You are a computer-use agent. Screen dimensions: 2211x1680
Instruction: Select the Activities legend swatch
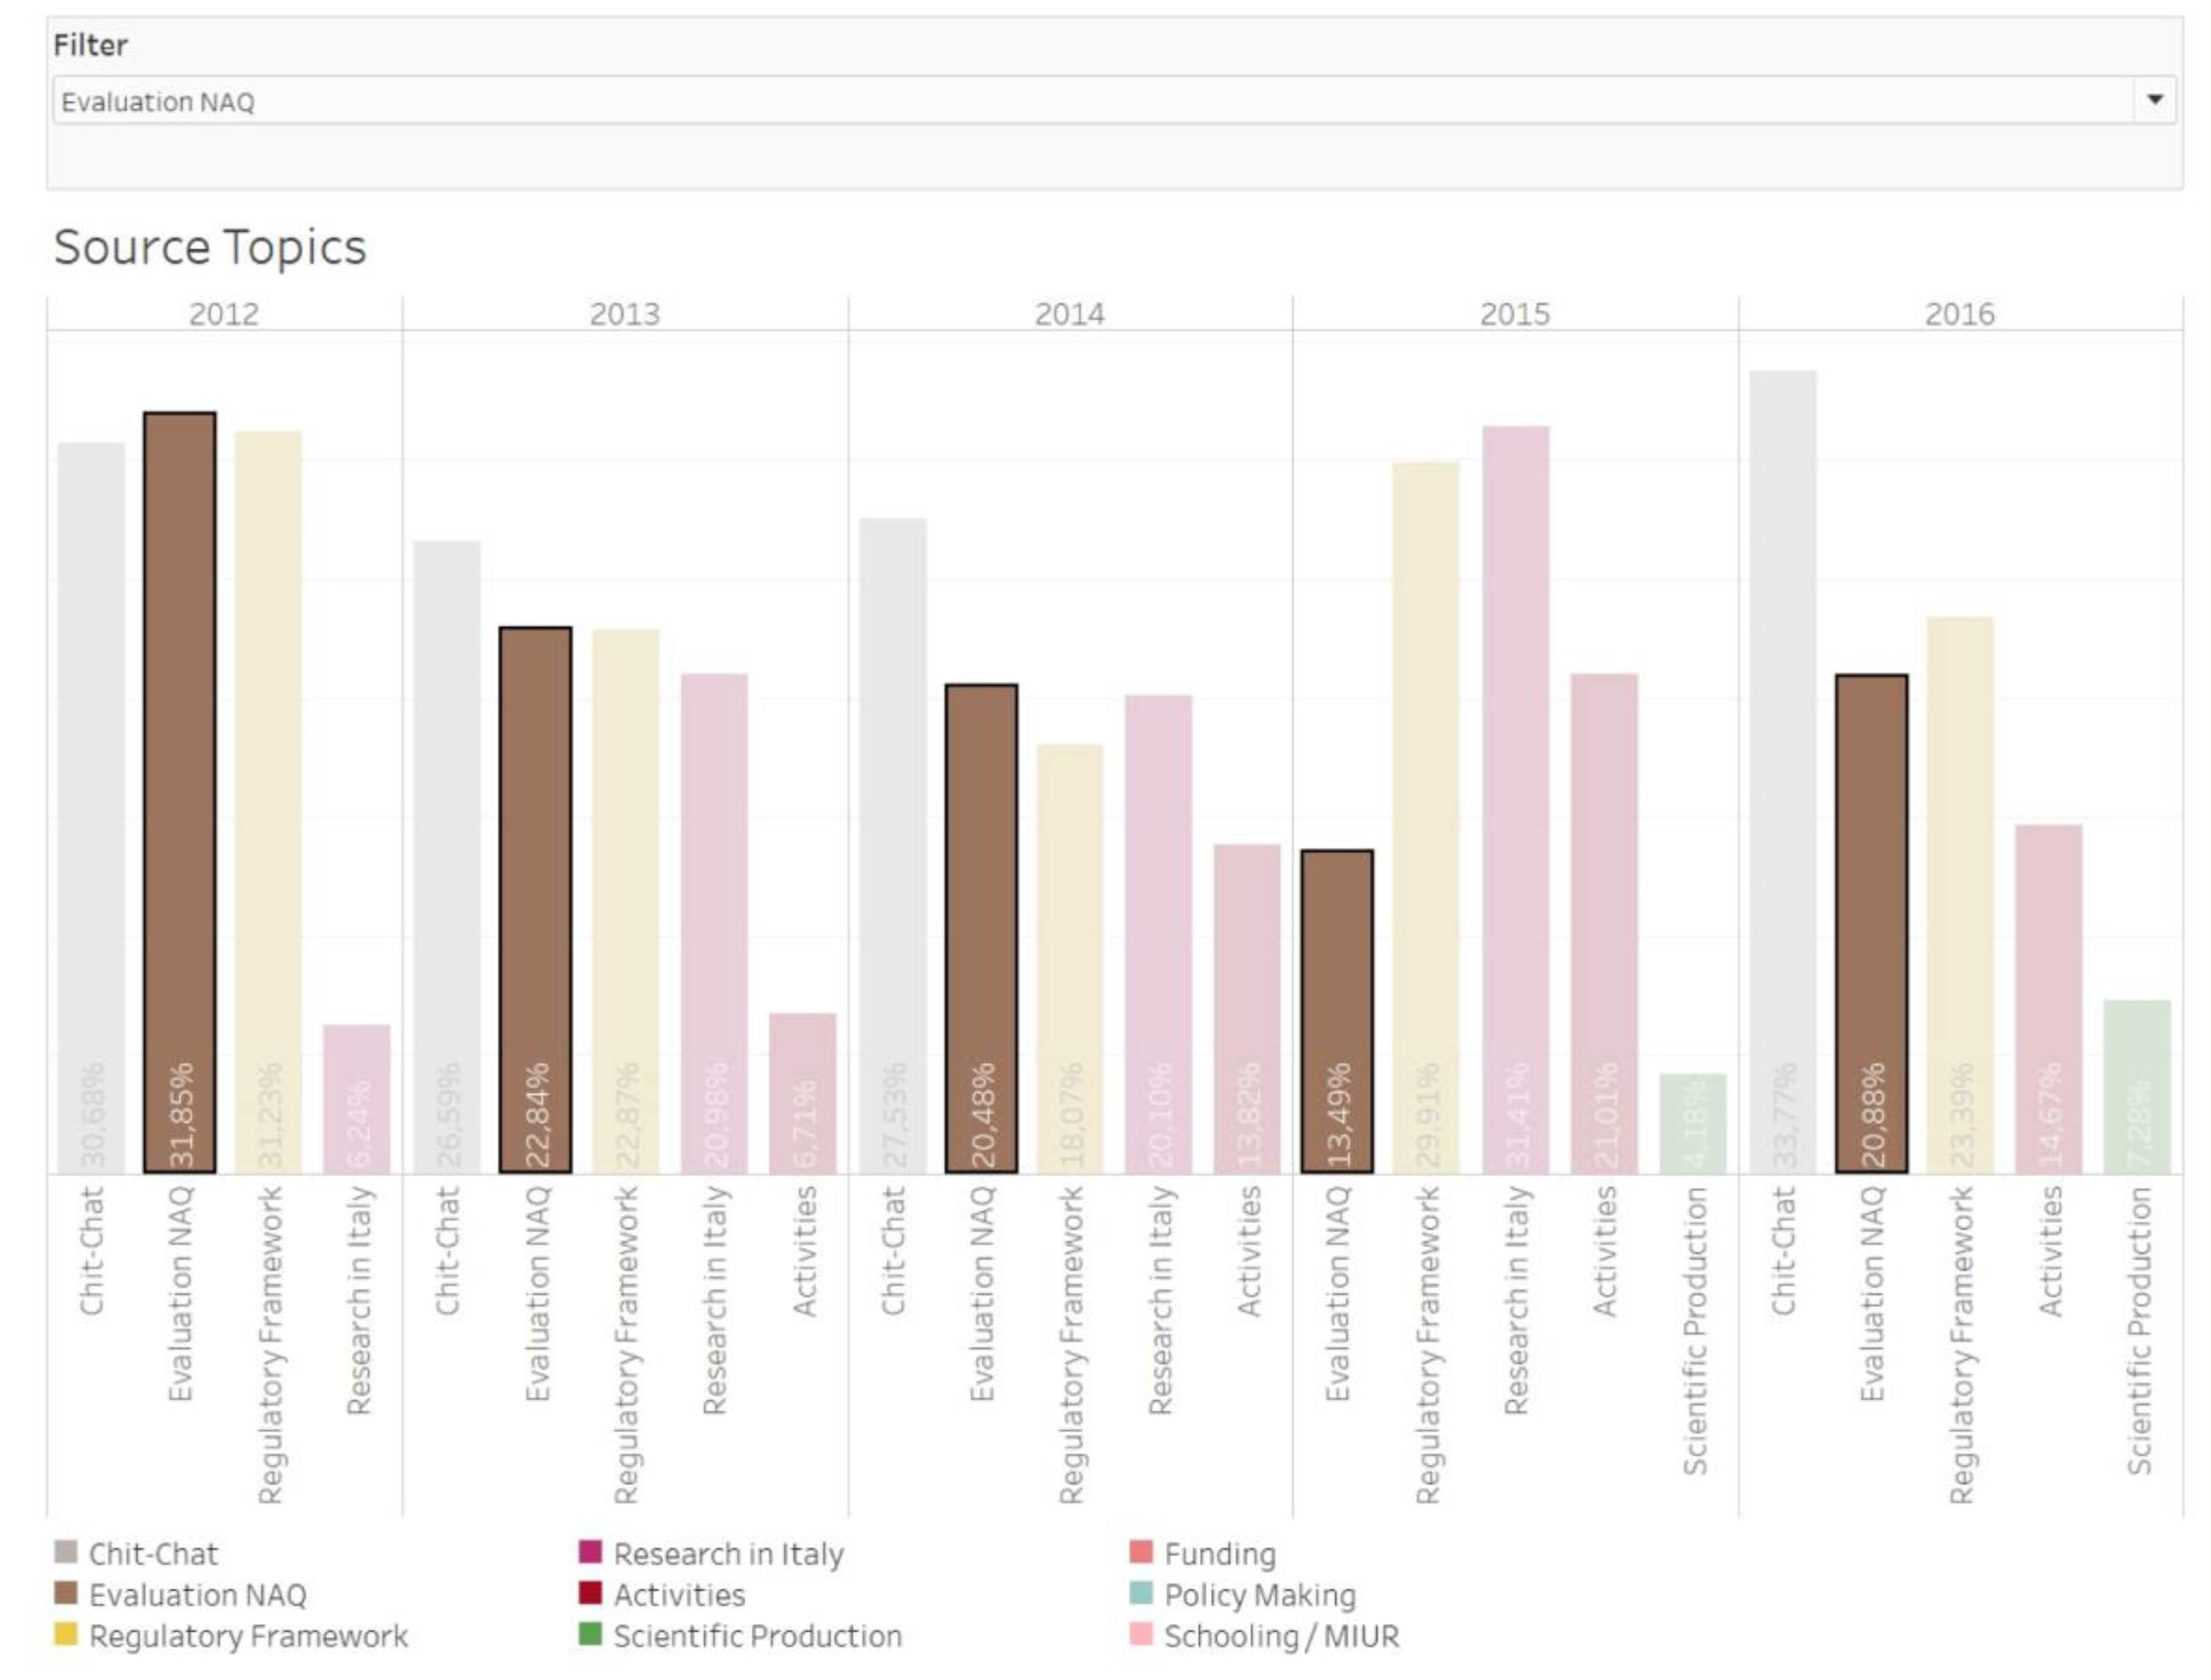coord(590,1593)
